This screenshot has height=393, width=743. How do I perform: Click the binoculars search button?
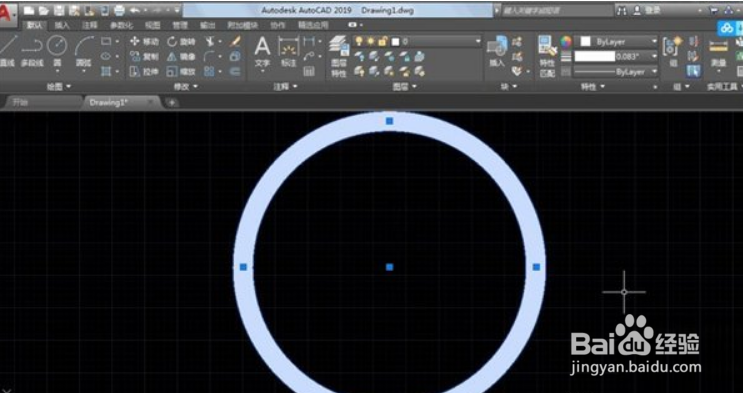pos(622,10)
